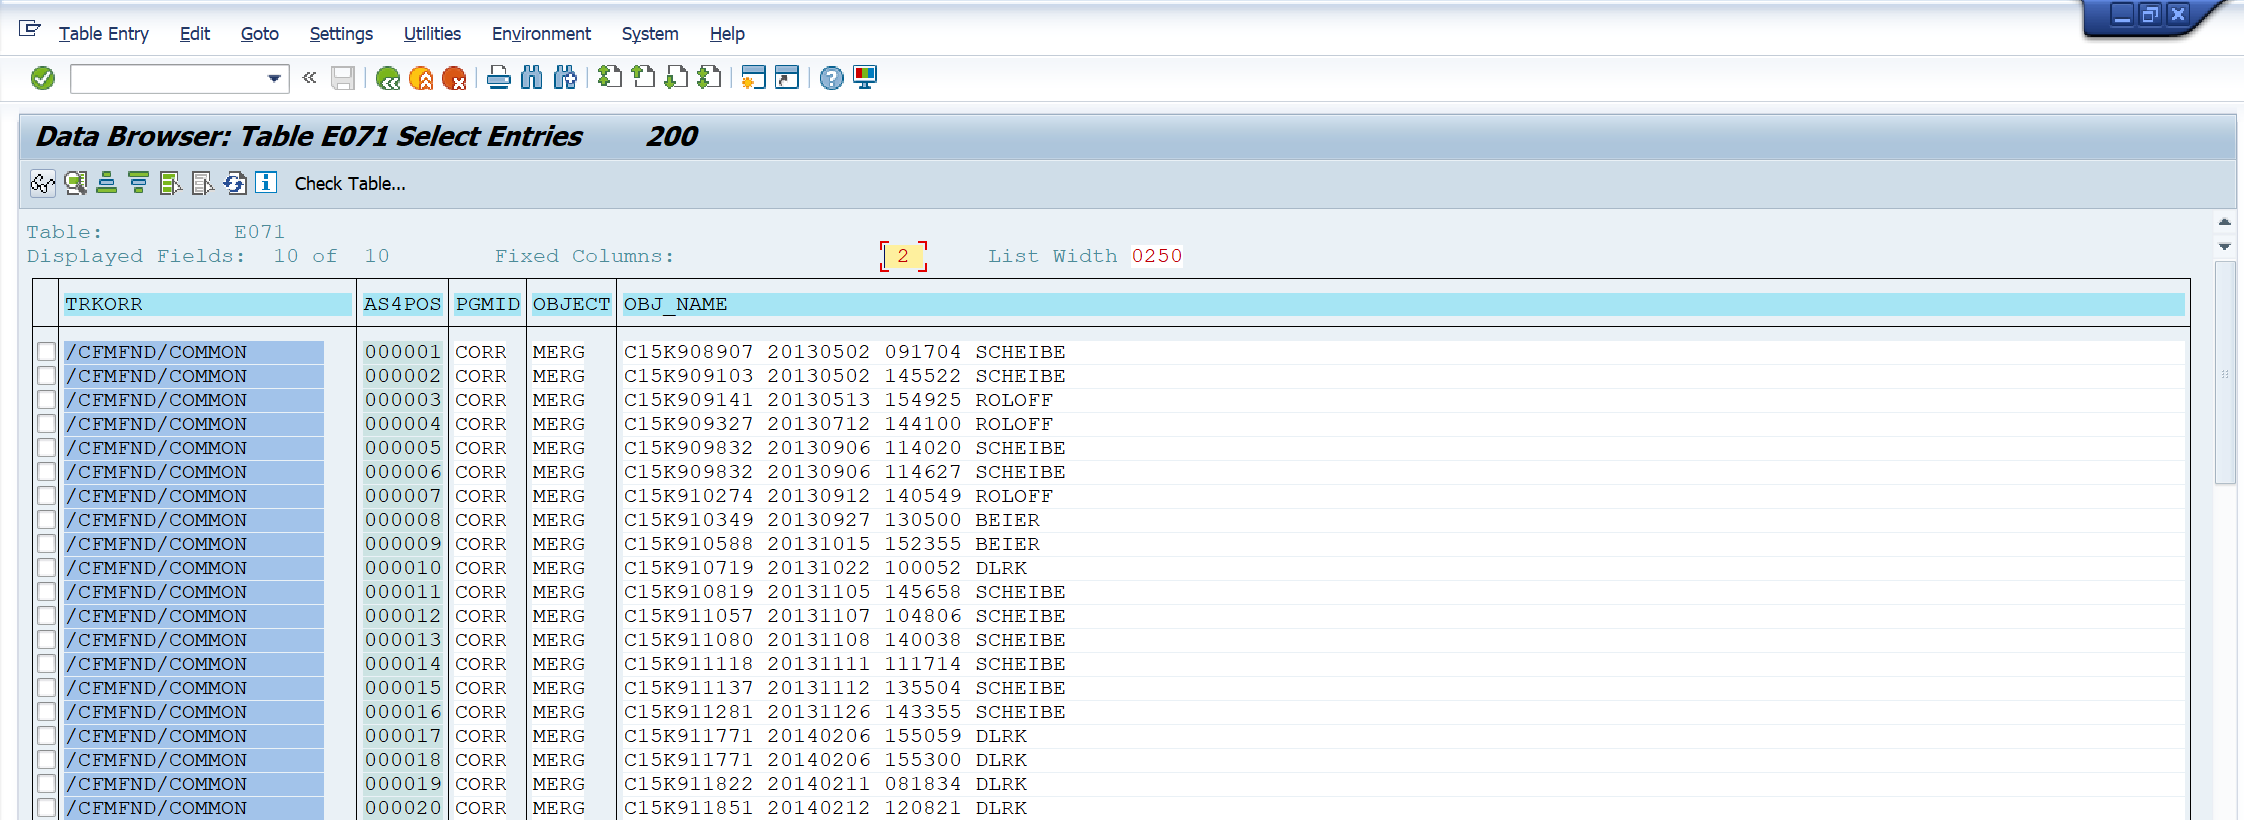Tick the checkbox for row 000001

click(x=46, y=352)
